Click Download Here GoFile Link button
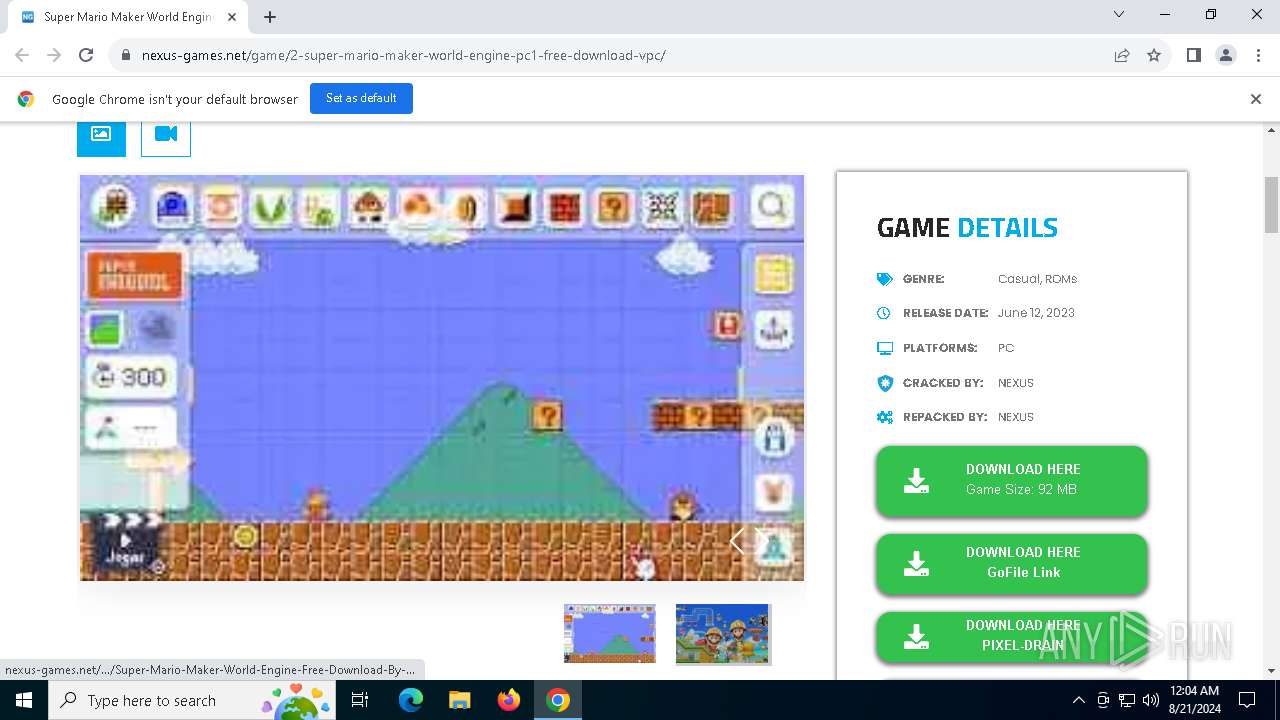Screen dimensions: 1280x720 click(1011, 563)
